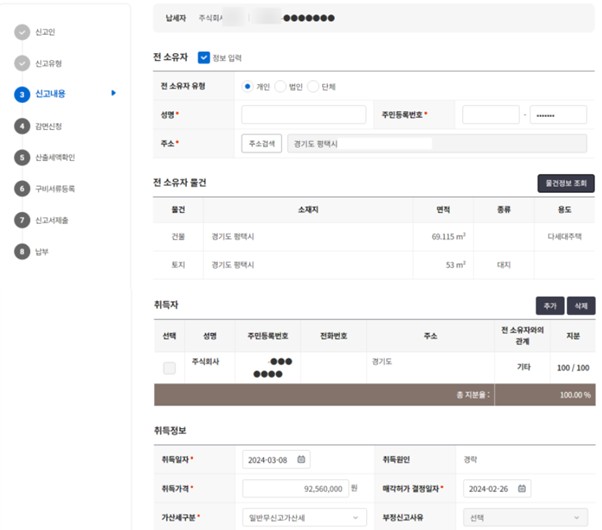
Task: Select step 5 산출세액확인 number icon
Action: point(22,157)
